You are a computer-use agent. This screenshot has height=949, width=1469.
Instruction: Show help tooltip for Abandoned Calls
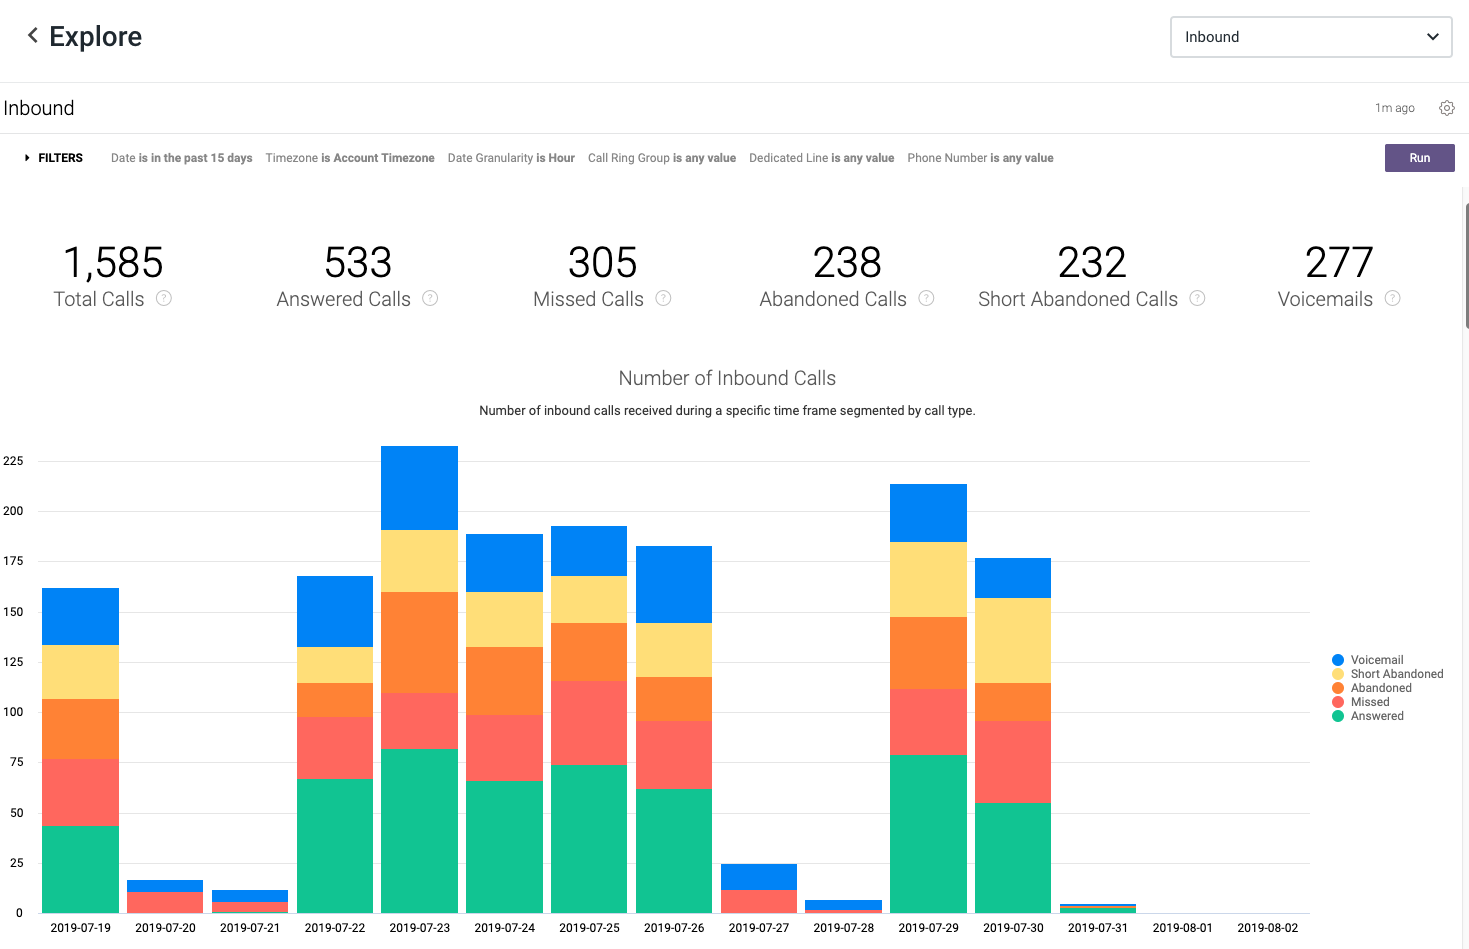pos(926,298)
